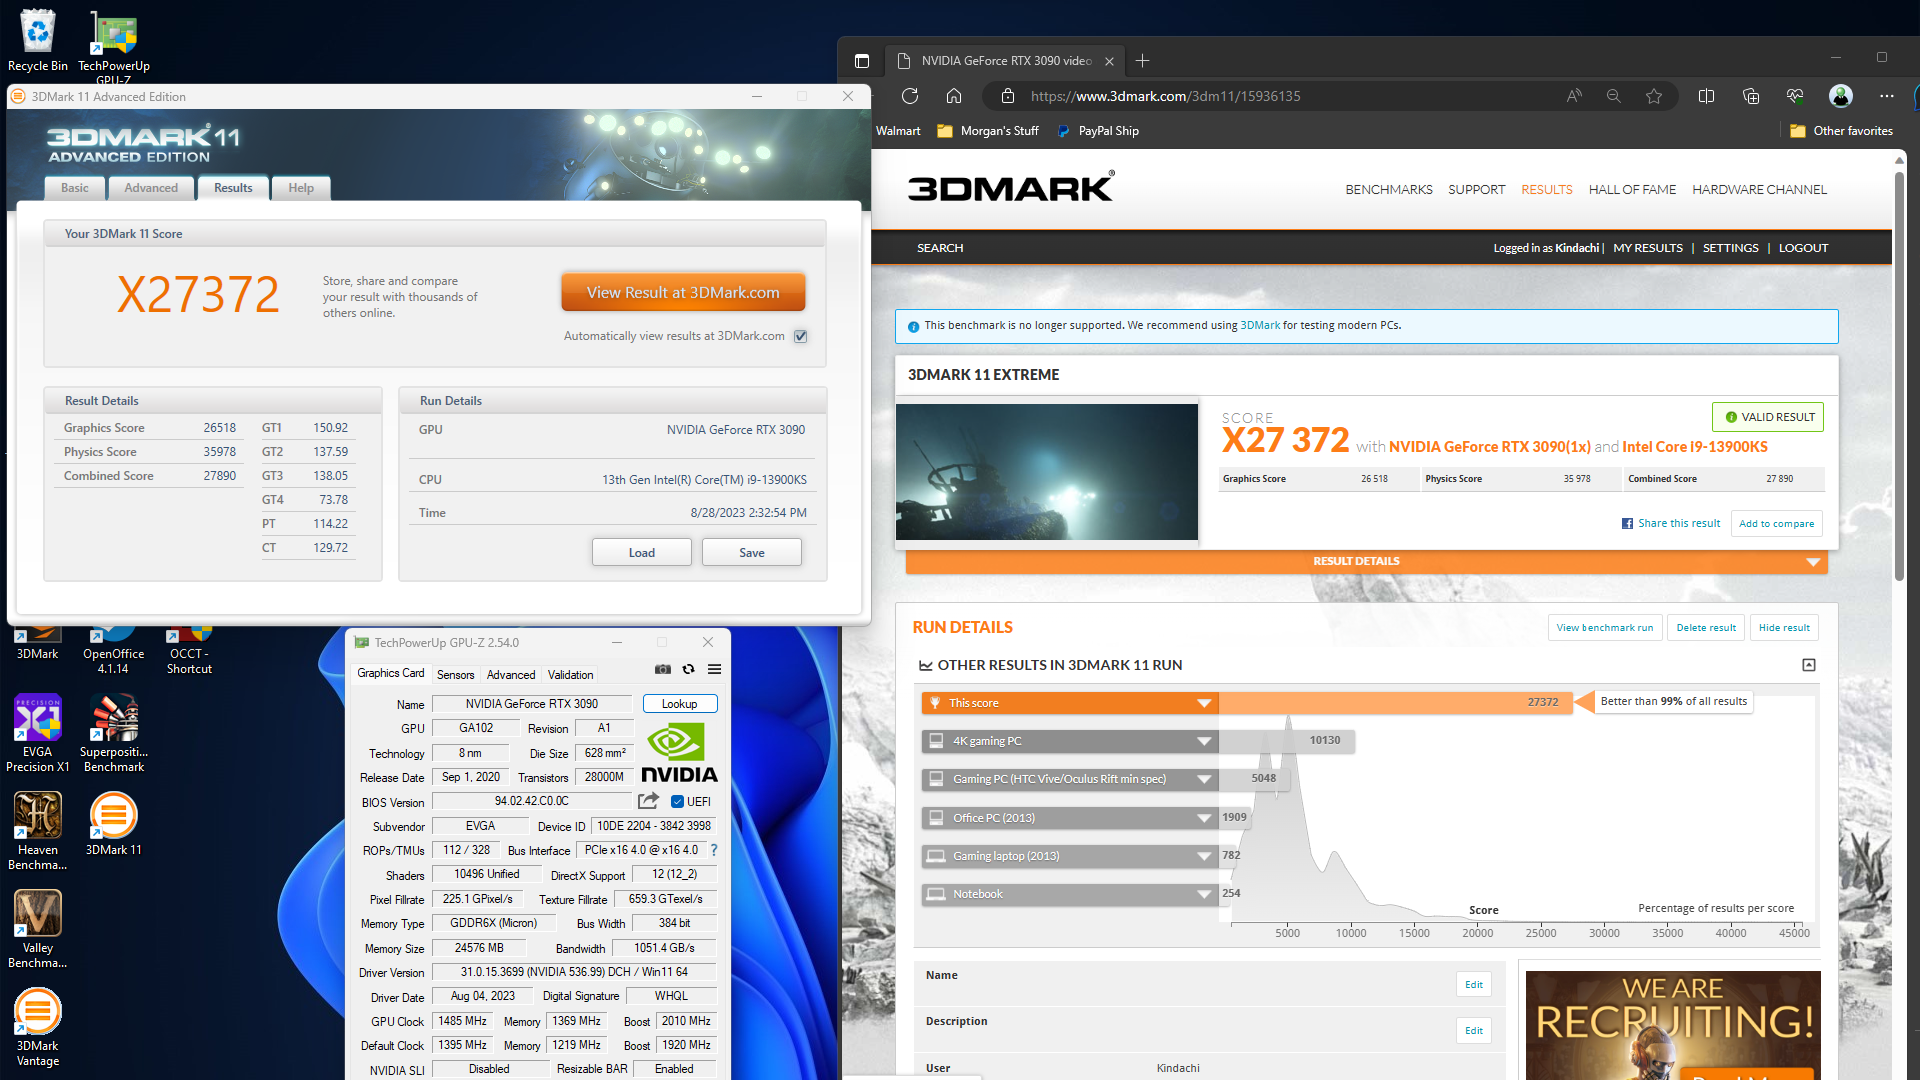Add page to favorites star icon
Viewport: 1920px width, 1080px height.
[1653, 96]
